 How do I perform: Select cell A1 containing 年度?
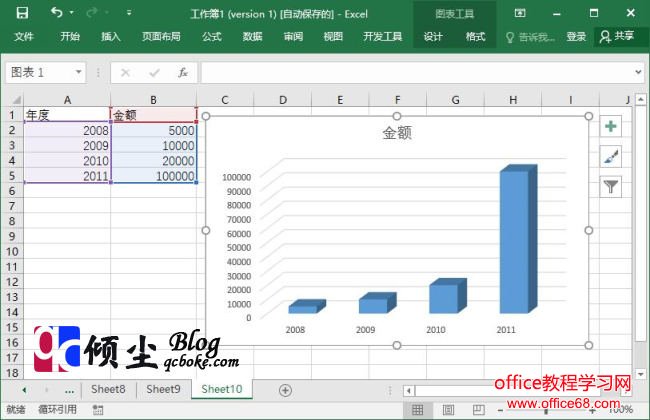click(x=67, y=115)
